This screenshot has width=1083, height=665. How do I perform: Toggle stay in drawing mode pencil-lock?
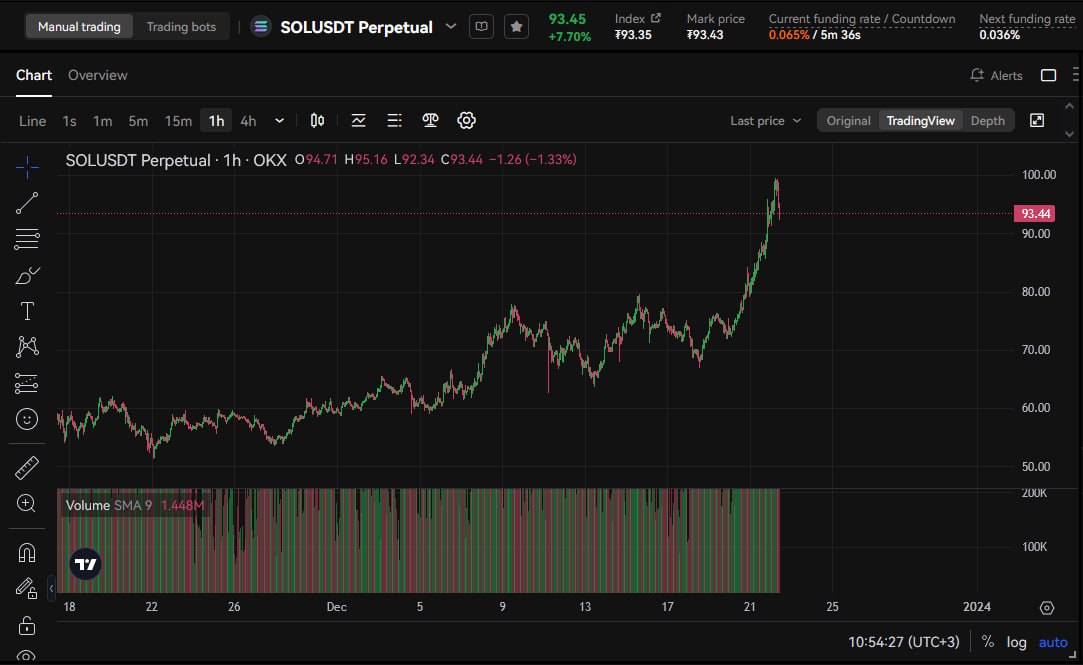click(27, 588)
